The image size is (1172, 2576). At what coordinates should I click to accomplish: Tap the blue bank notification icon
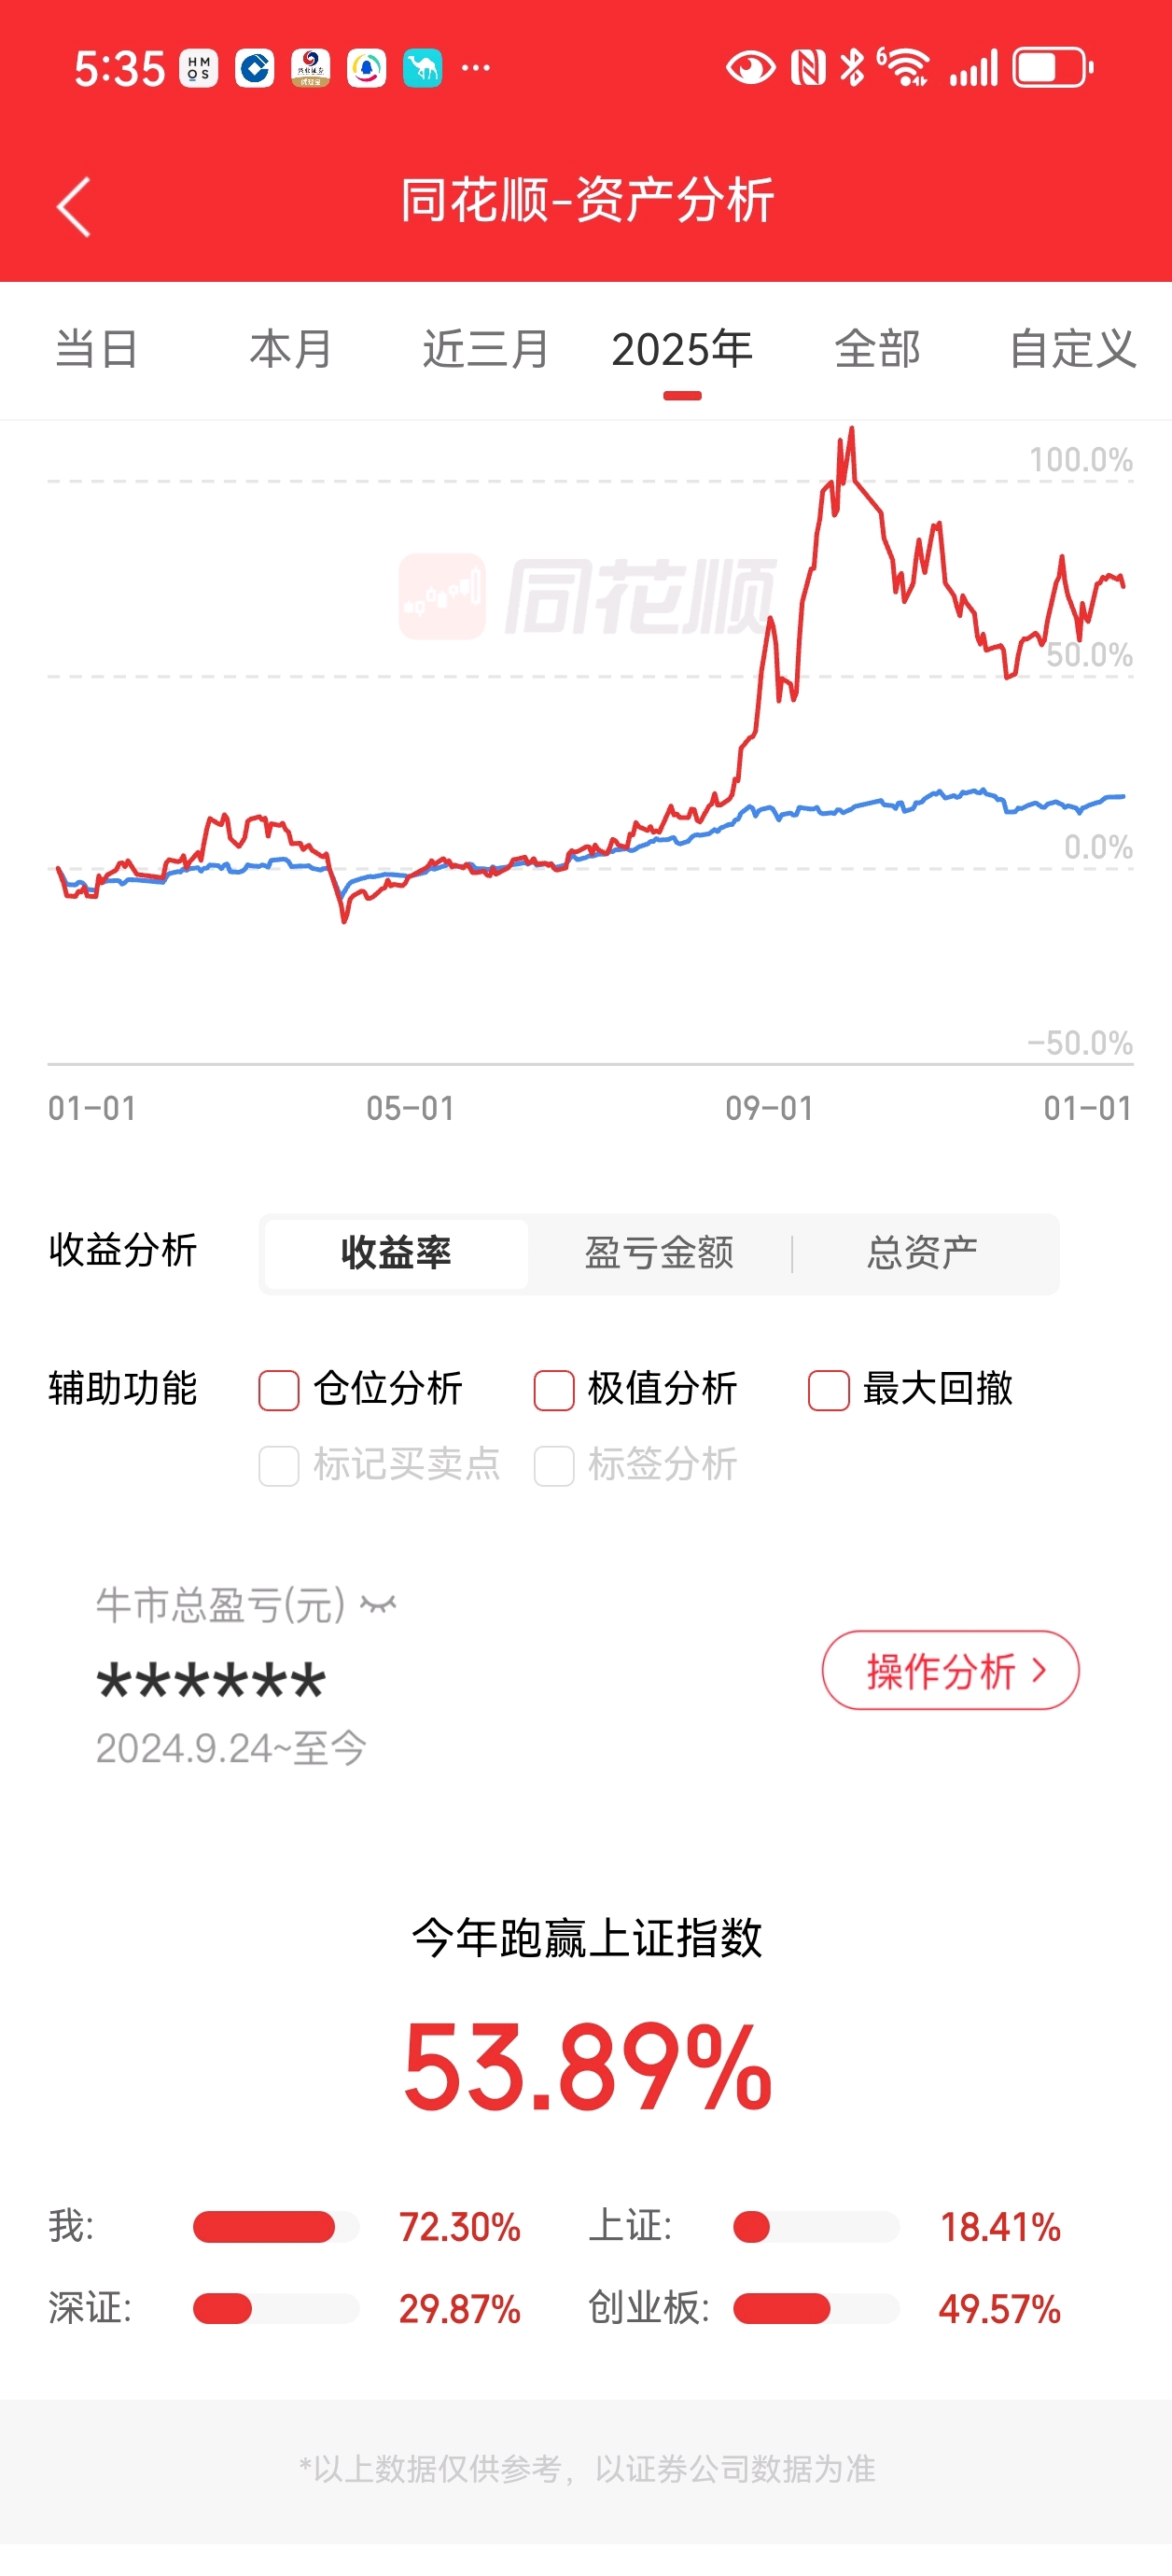254,69
